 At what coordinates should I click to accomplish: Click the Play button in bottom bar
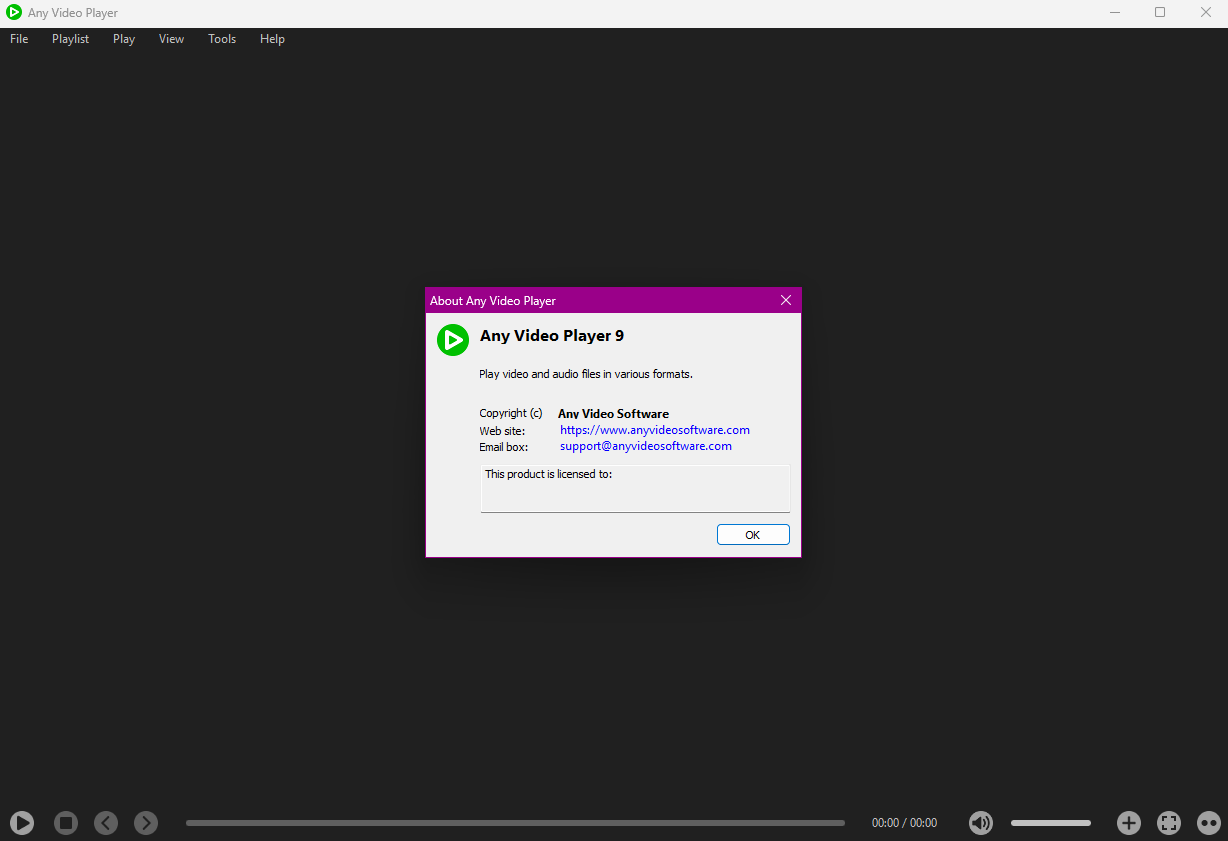coord(22,823)
